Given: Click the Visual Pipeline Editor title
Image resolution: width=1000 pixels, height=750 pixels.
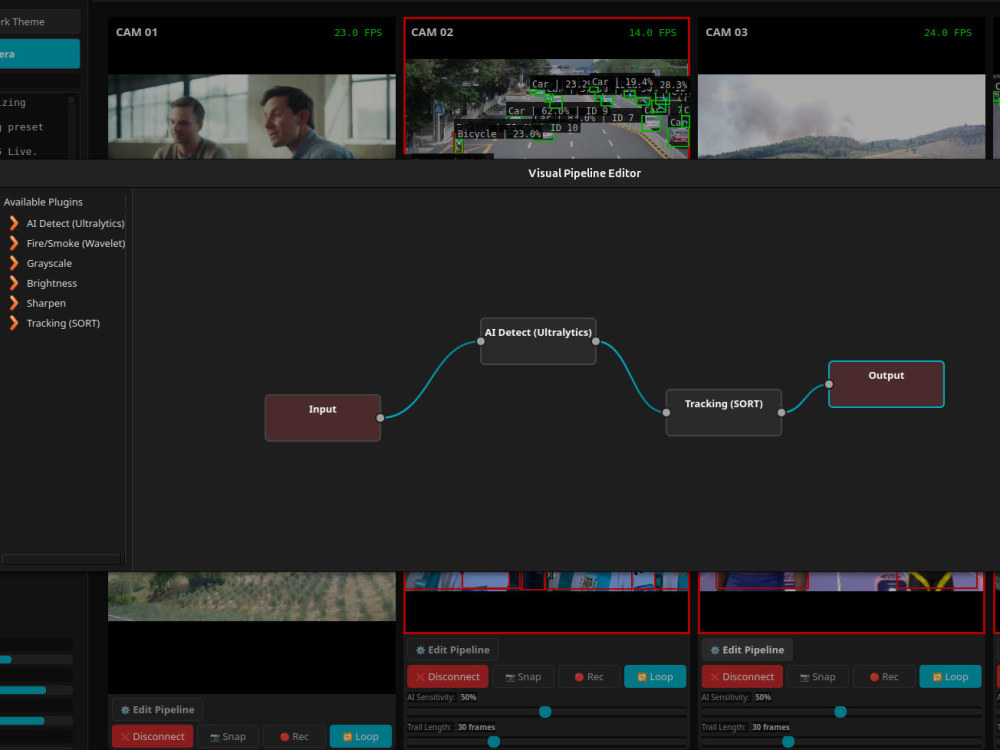Looking at the screenshot, I should 584,173.
